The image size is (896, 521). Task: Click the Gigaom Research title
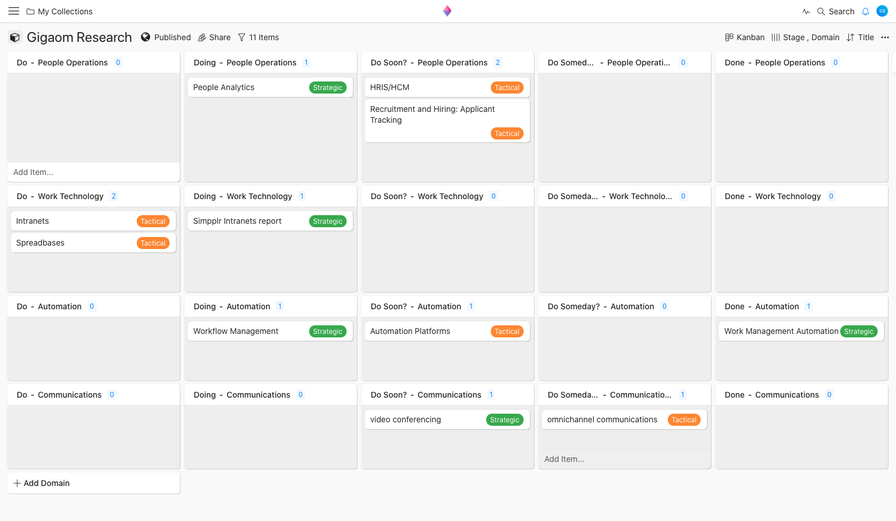point(79,37)
